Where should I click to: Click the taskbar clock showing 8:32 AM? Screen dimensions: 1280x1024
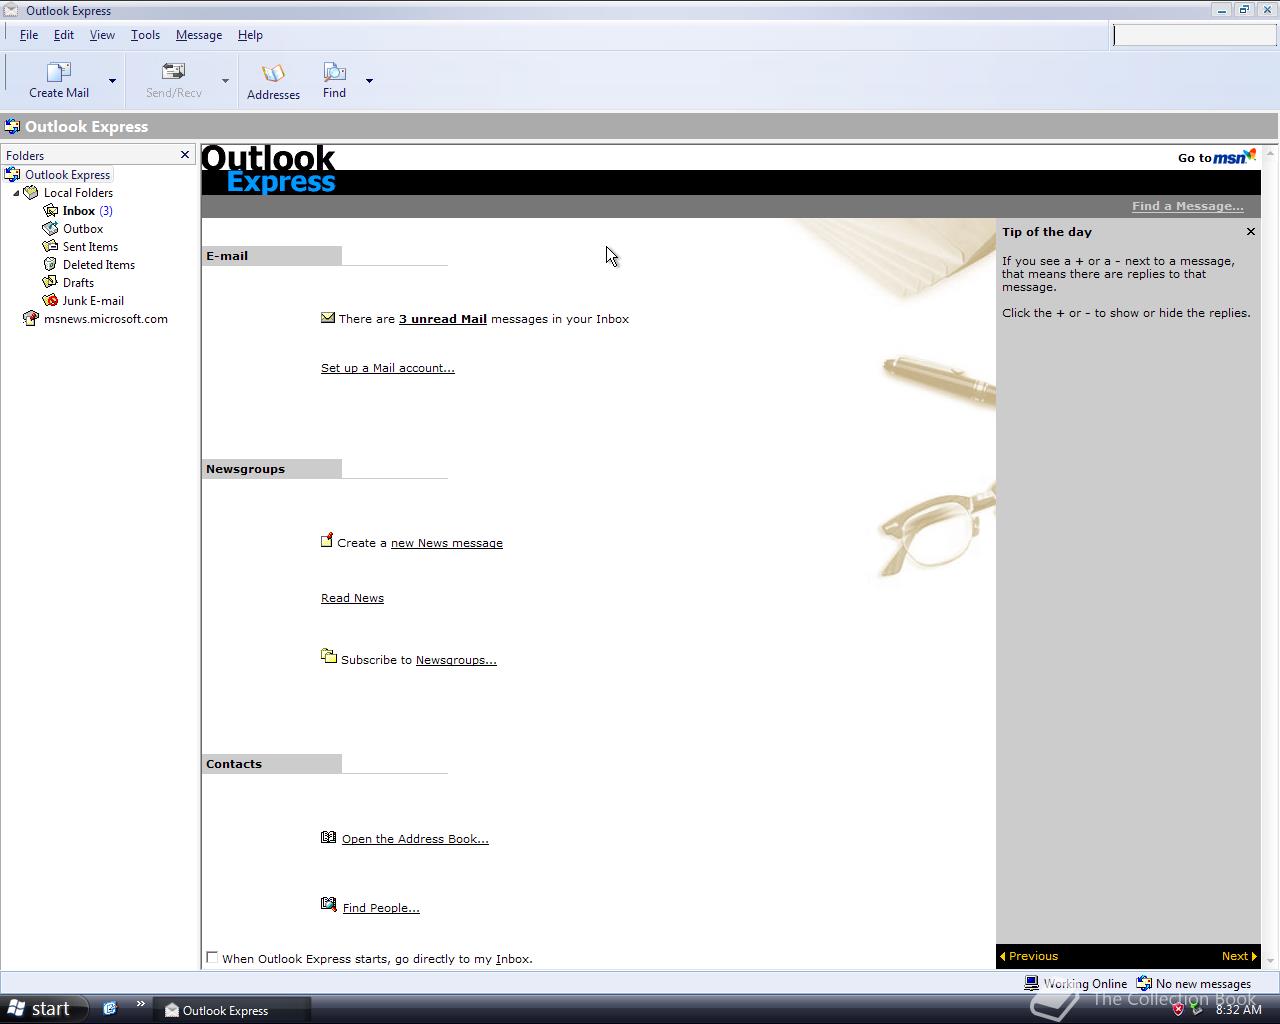[1238, 1010]
